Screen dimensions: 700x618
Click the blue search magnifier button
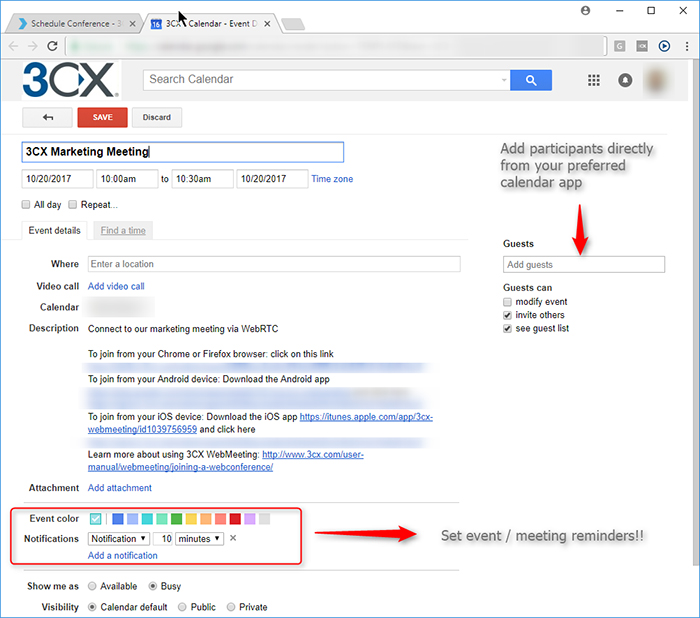tap(531, 80)
